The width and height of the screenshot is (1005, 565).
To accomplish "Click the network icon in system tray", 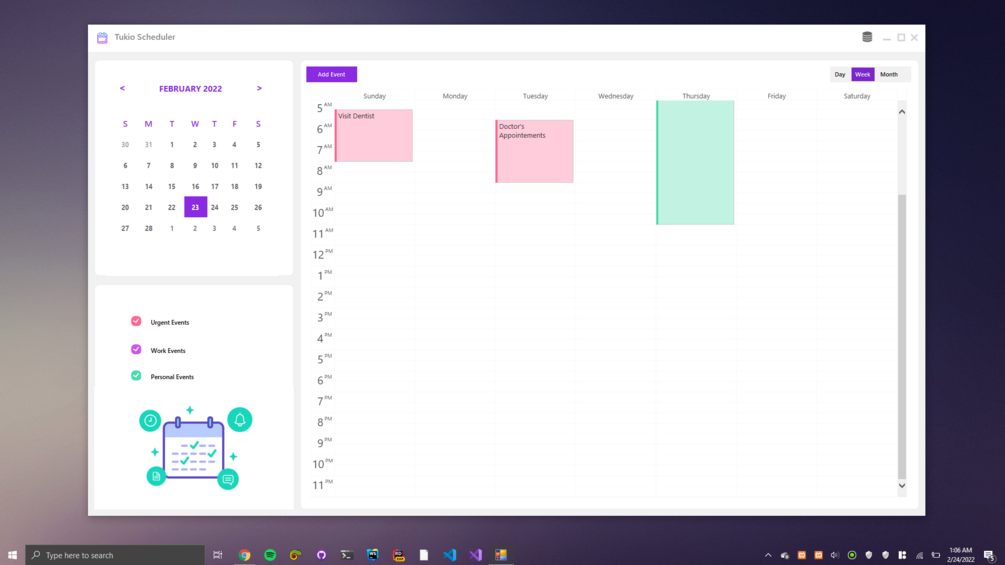I will pos(919,555).
